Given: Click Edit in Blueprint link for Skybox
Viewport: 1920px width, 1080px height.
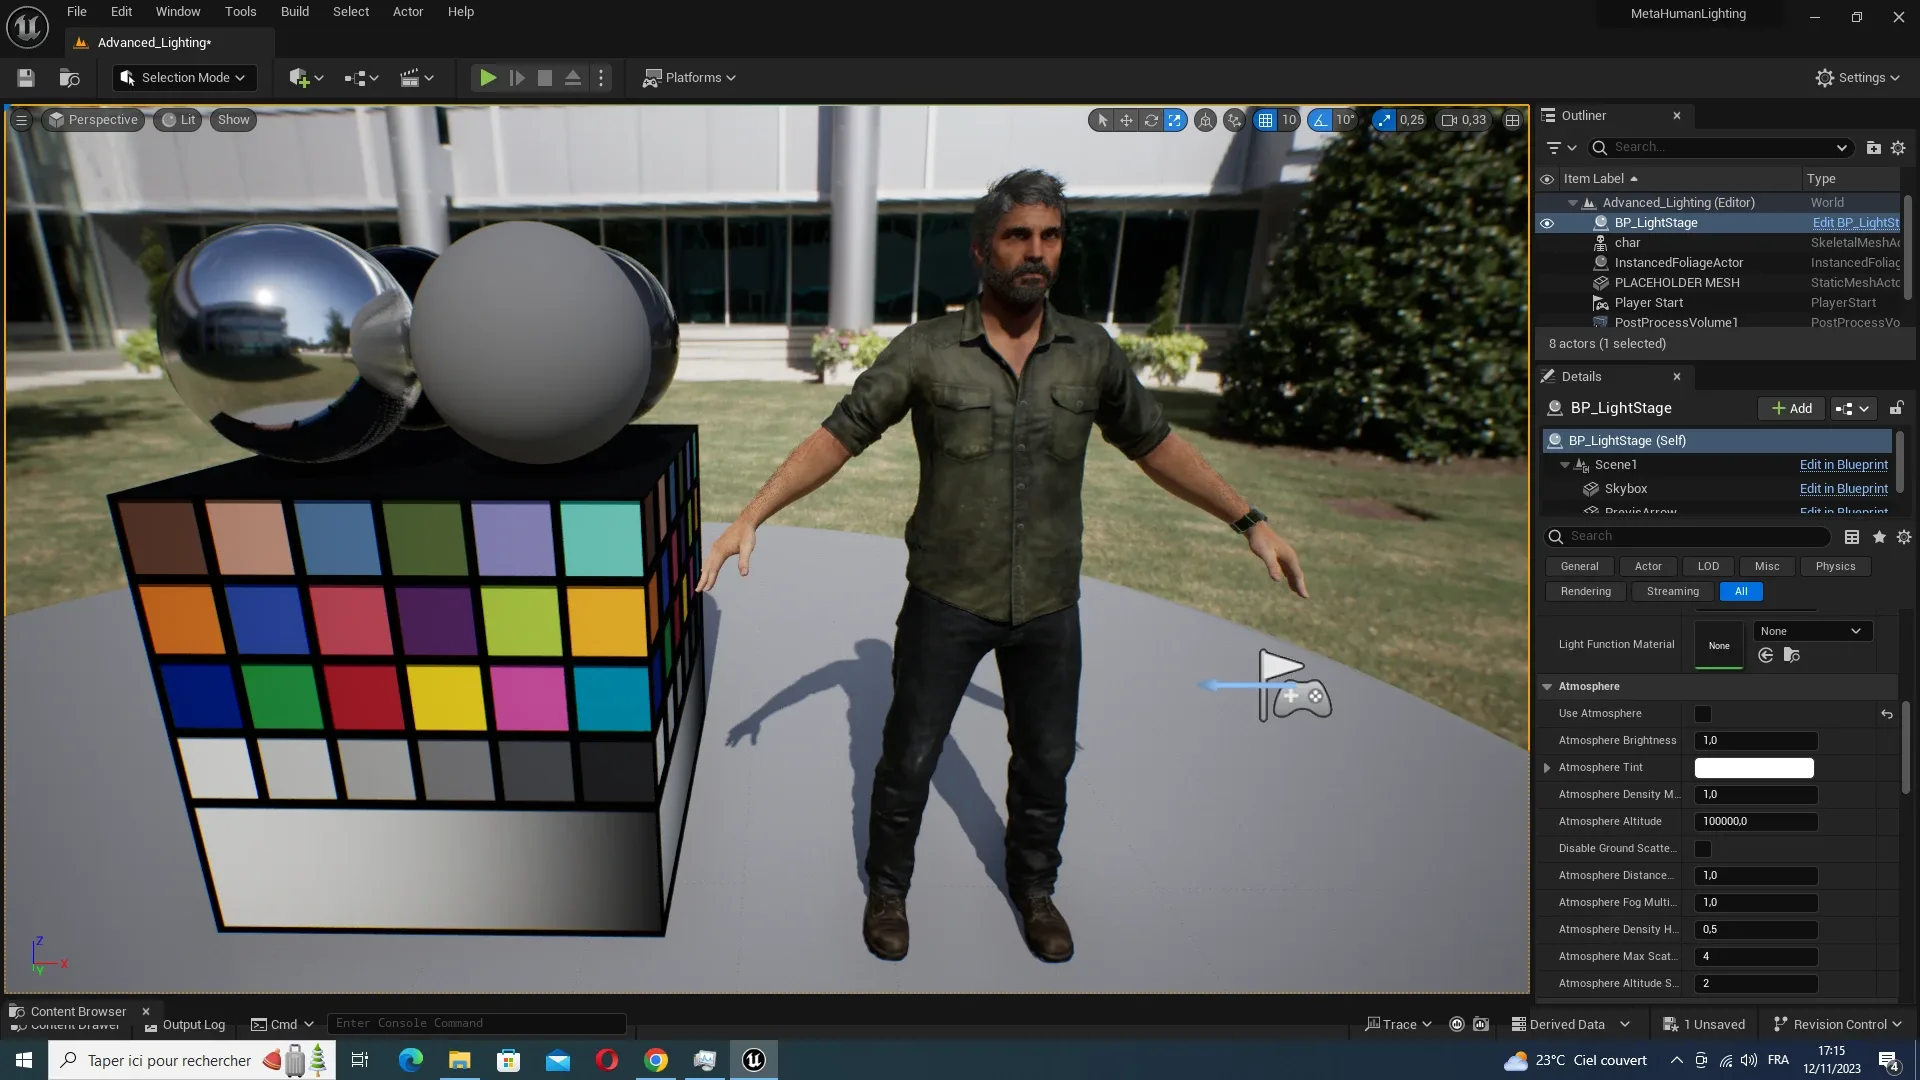Looking at the screenshot, I should pyautogui.click(x=1843, y=489).
